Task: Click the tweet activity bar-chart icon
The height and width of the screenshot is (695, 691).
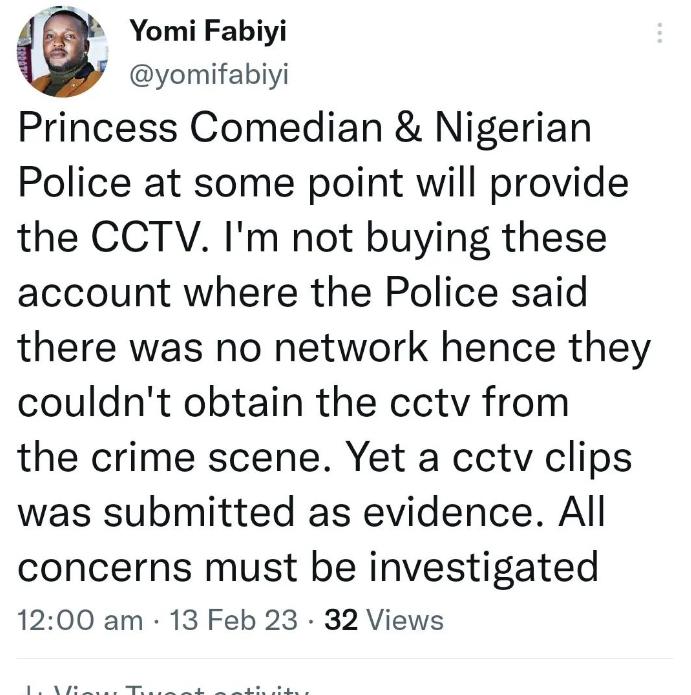Action: pos(33,689)
